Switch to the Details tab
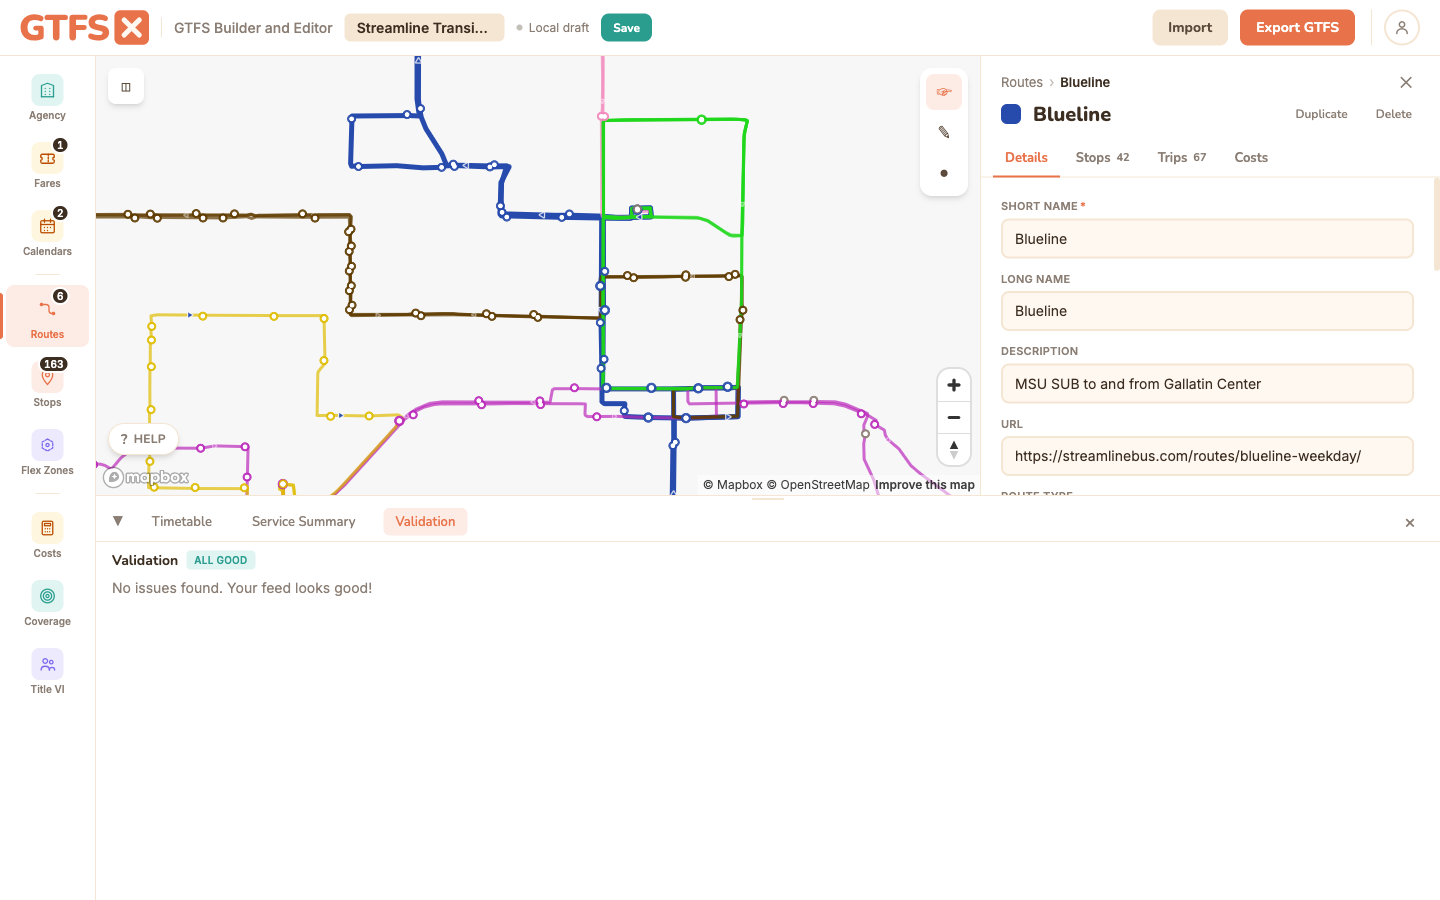This screenshot has height=900, width=1440. 1026,157
